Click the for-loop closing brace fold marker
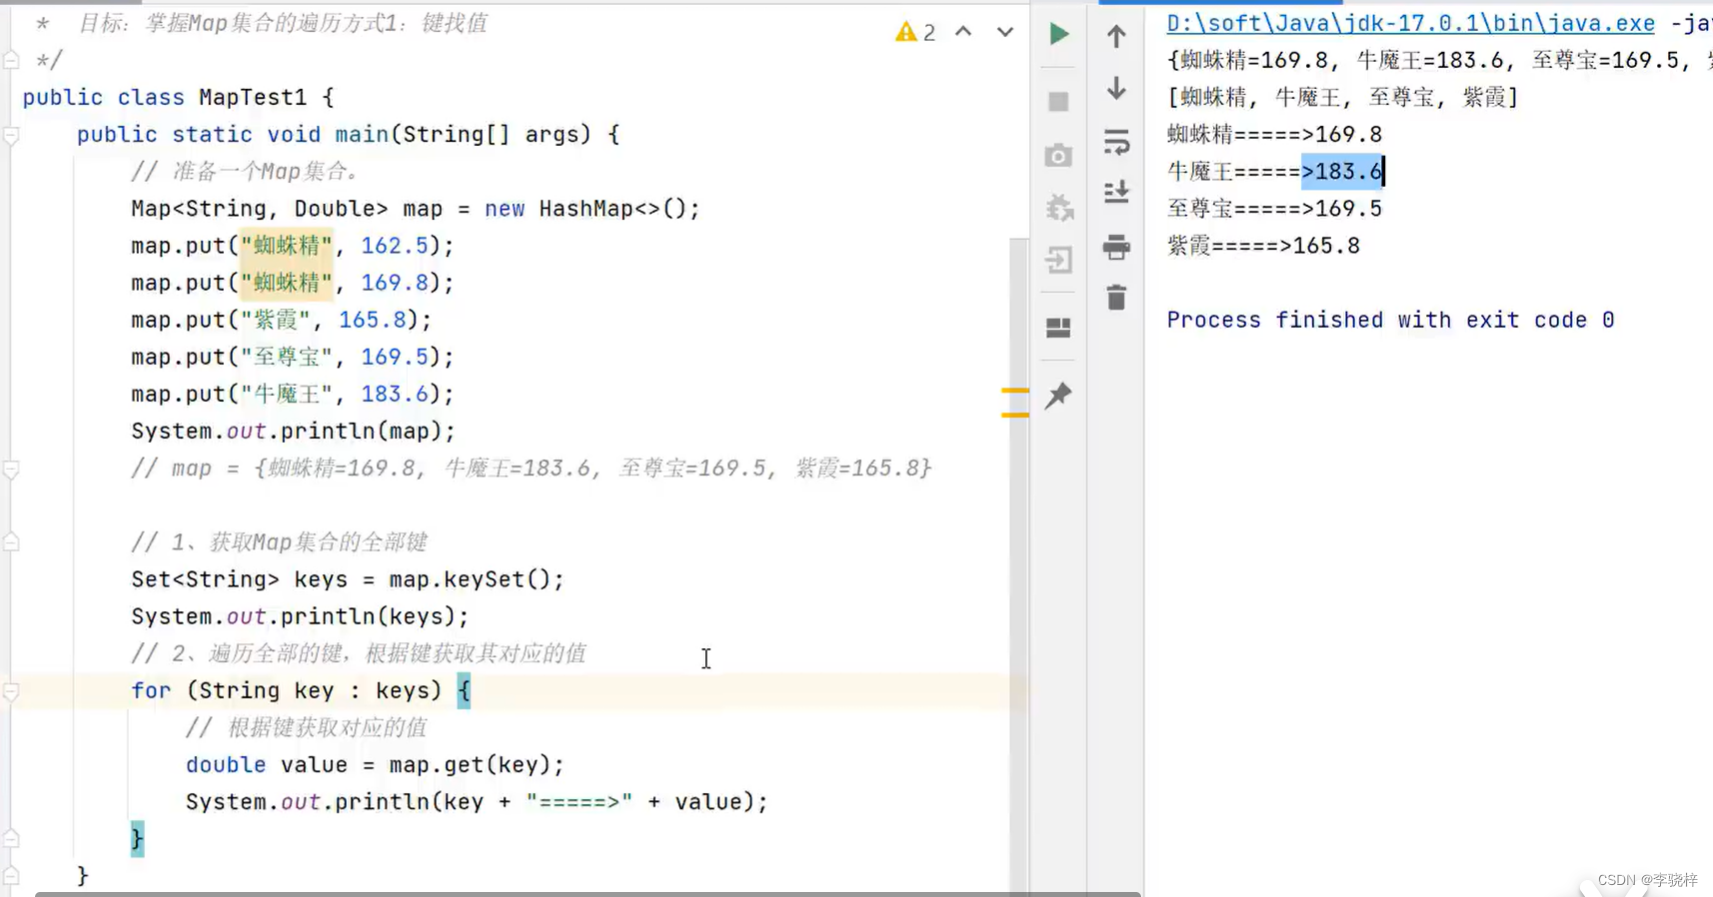Image resolution: width=1713 pixels, height=897 pixels. point(11,839)
